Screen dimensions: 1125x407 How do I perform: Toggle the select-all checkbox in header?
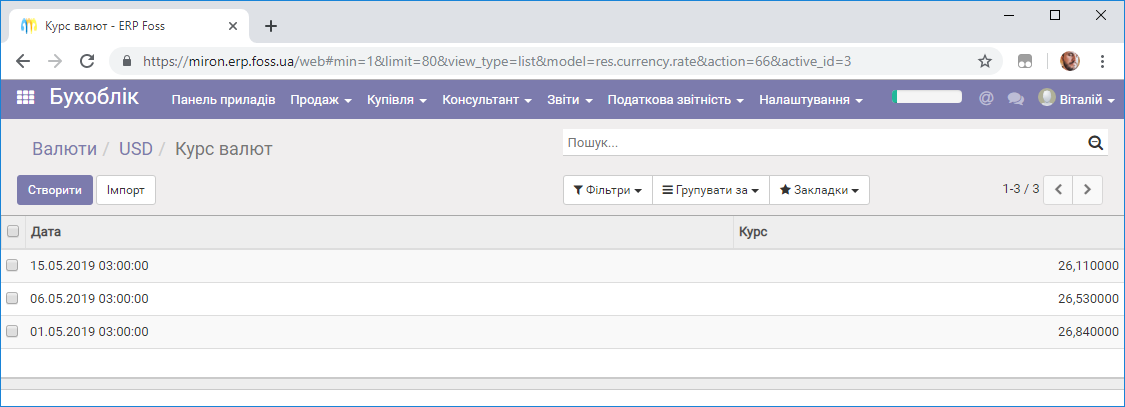tap(12, 231)
